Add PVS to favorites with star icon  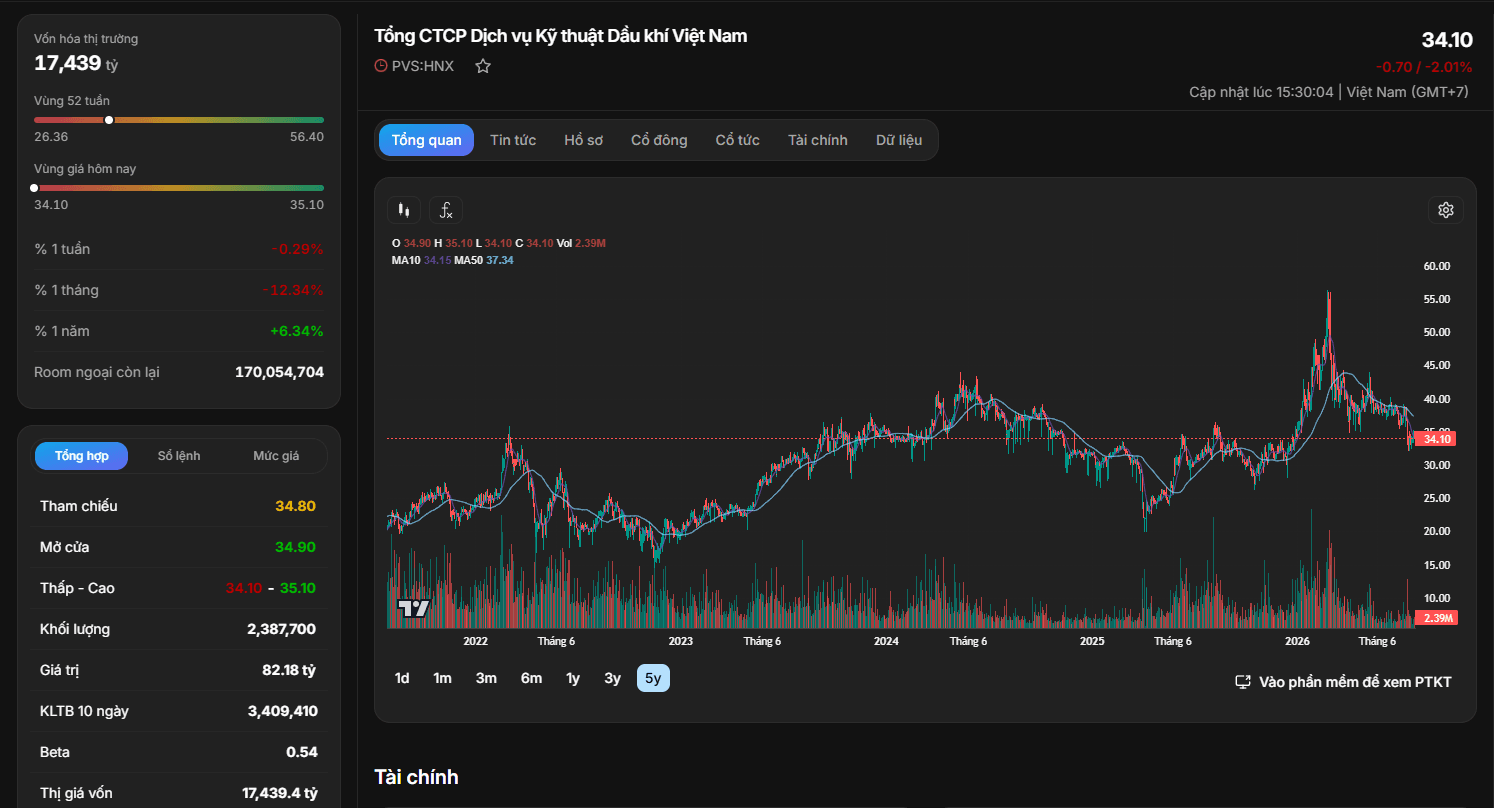483,66
